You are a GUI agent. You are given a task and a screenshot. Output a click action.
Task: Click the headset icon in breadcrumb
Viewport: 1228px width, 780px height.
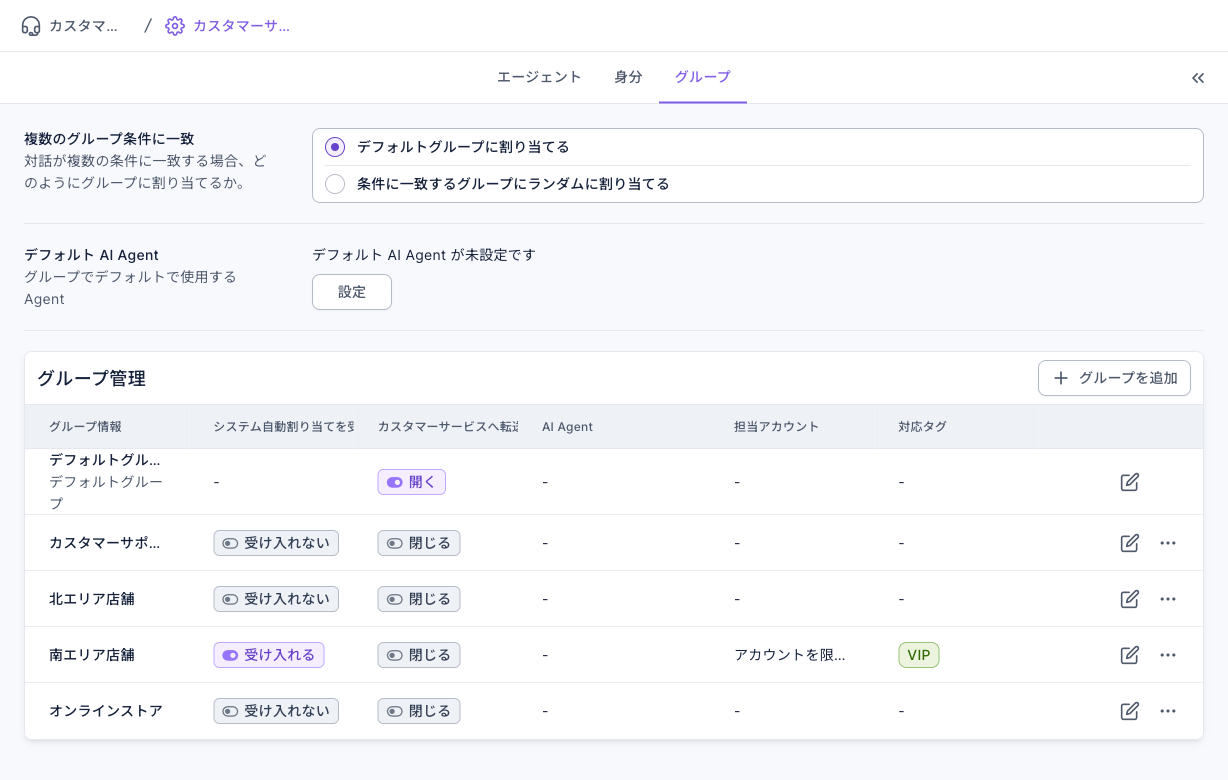pyautogui.click(x=31, y=26)
